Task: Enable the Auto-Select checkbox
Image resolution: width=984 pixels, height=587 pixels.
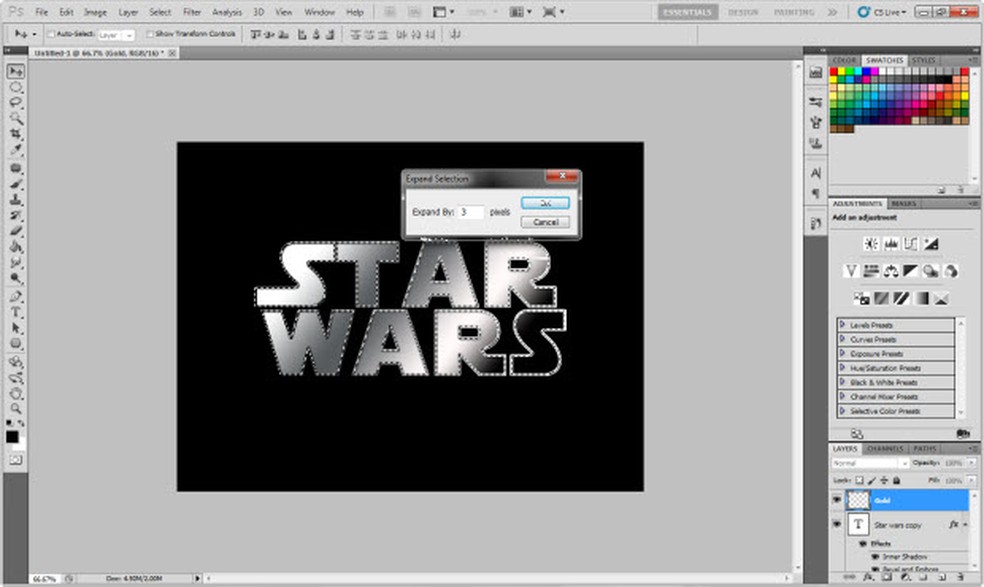Action: 51,34
